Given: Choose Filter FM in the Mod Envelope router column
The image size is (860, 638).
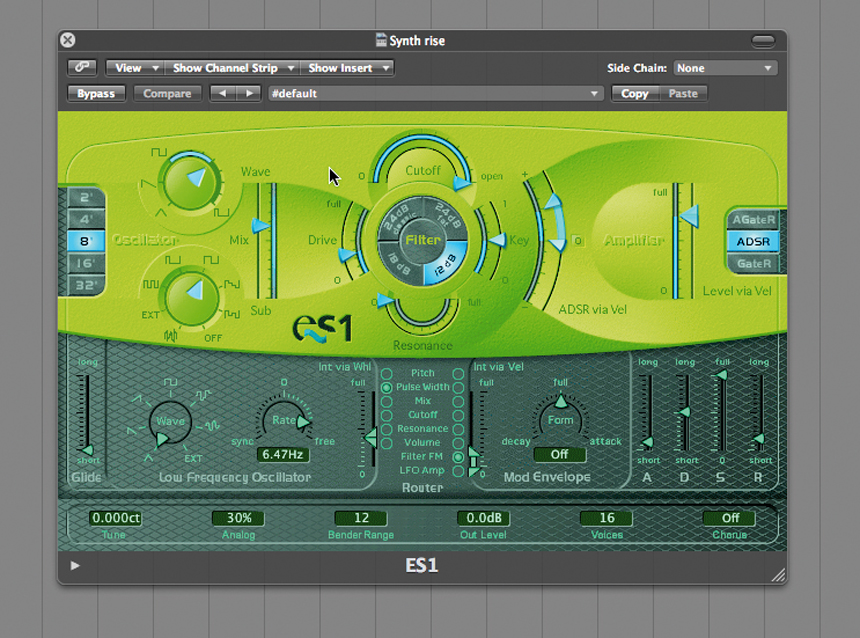Looking at the screenshot, I should click(458, 457).
